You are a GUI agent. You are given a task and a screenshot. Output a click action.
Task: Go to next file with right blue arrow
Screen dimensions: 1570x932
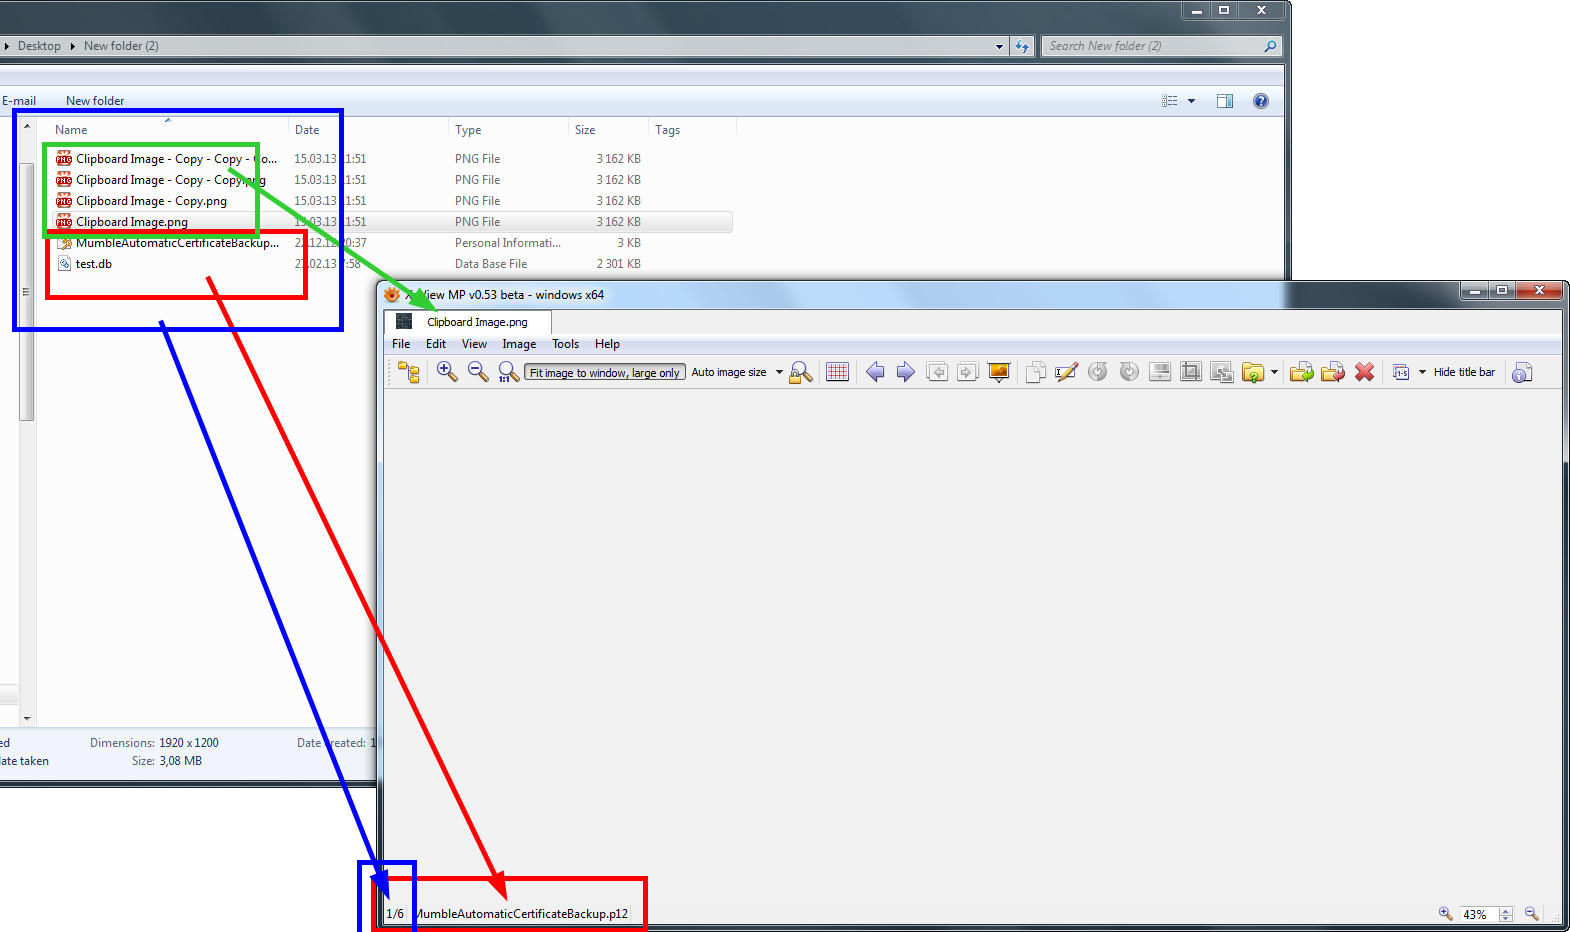click(x=906, y=372)
